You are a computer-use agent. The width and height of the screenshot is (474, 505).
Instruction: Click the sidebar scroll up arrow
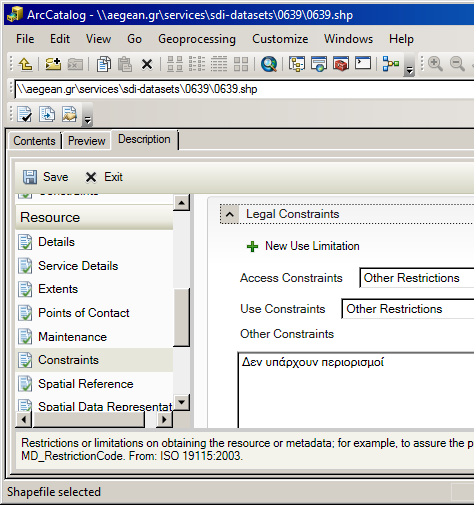click(181, 202)
